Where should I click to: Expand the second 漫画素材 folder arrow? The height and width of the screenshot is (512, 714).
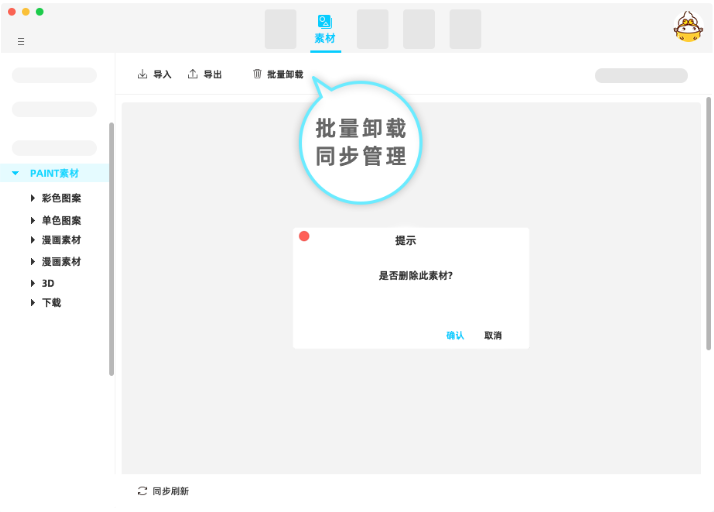[x=33, y=261]
